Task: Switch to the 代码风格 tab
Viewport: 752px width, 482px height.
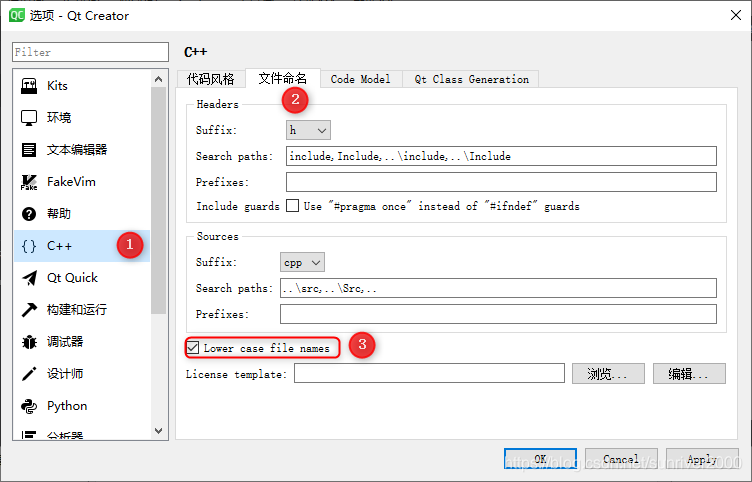Action: (x=211, y=79)
